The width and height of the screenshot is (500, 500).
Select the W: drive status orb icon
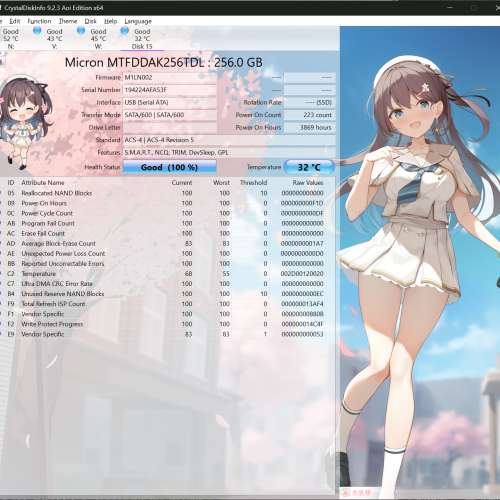click(81, 31)
